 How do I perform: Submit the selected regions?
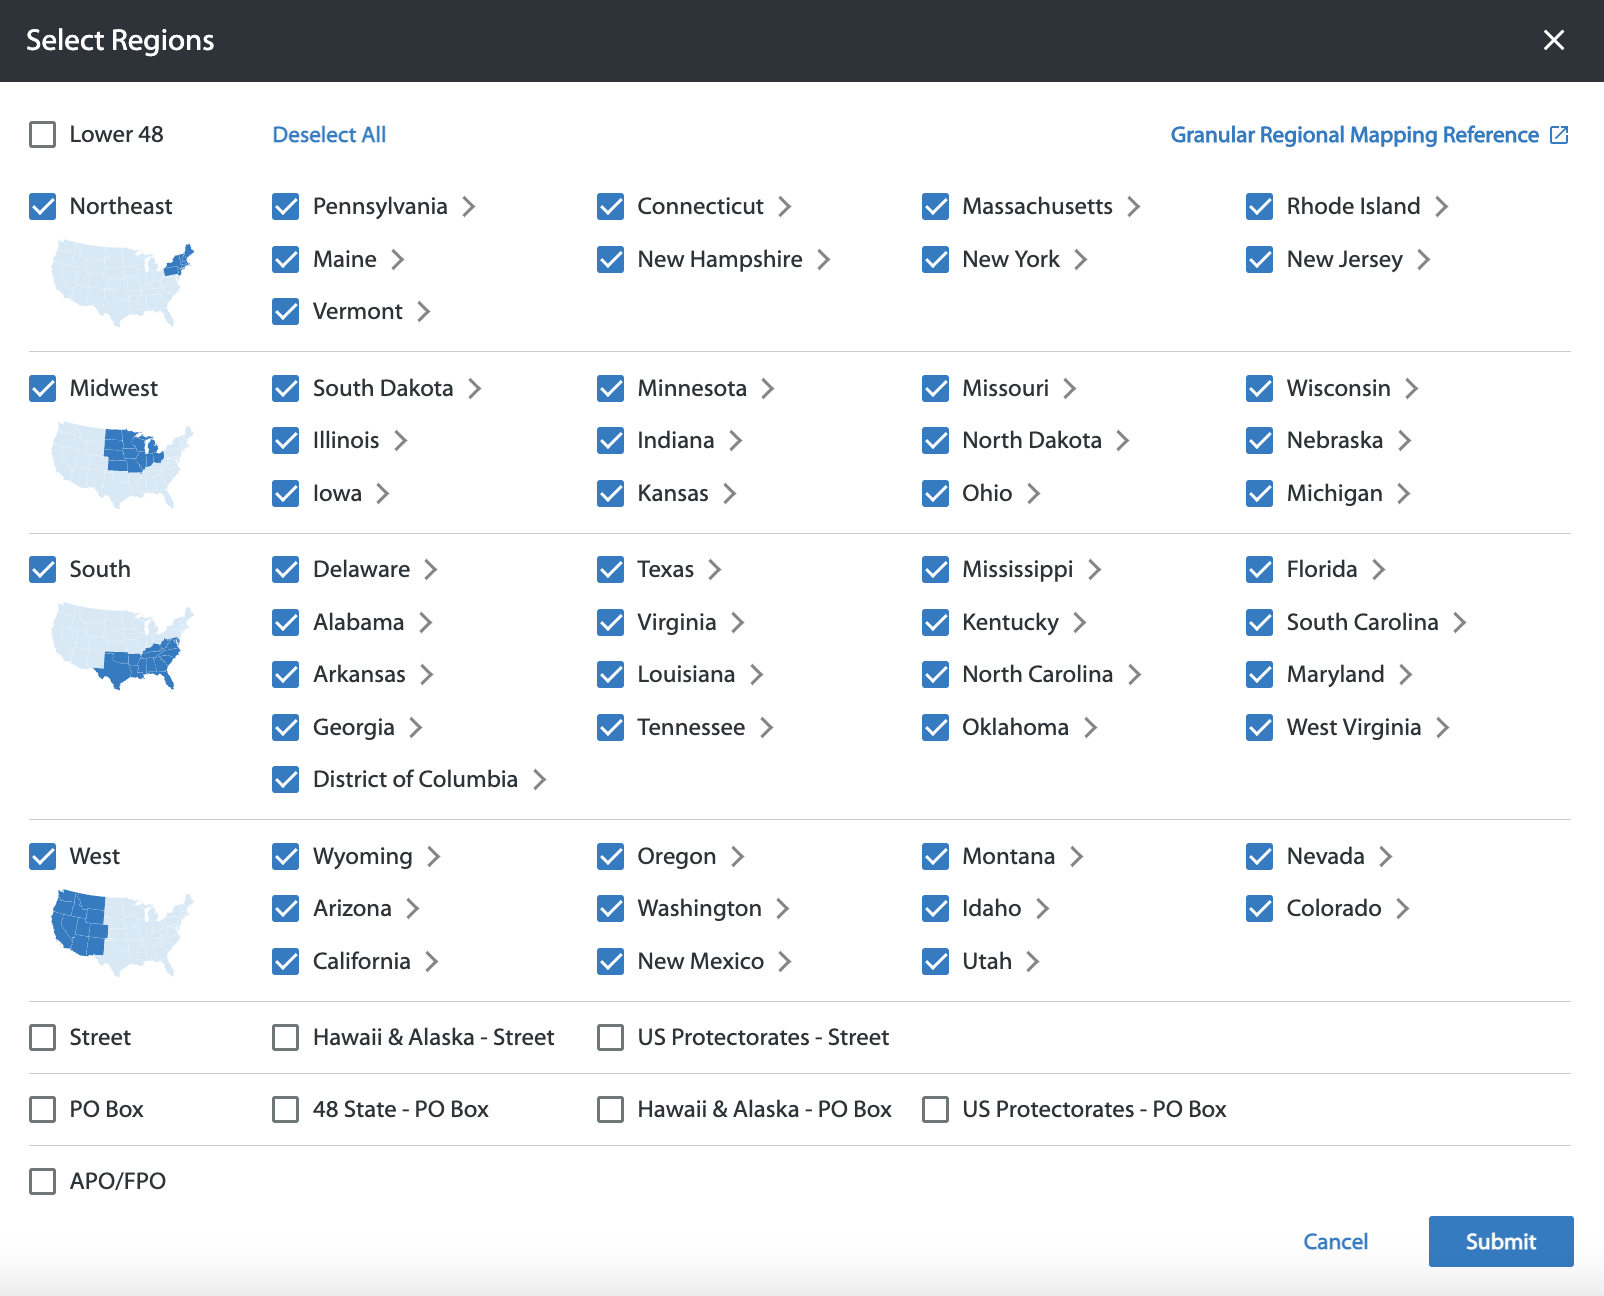pyautogui.click(x=1501, y=1241)
